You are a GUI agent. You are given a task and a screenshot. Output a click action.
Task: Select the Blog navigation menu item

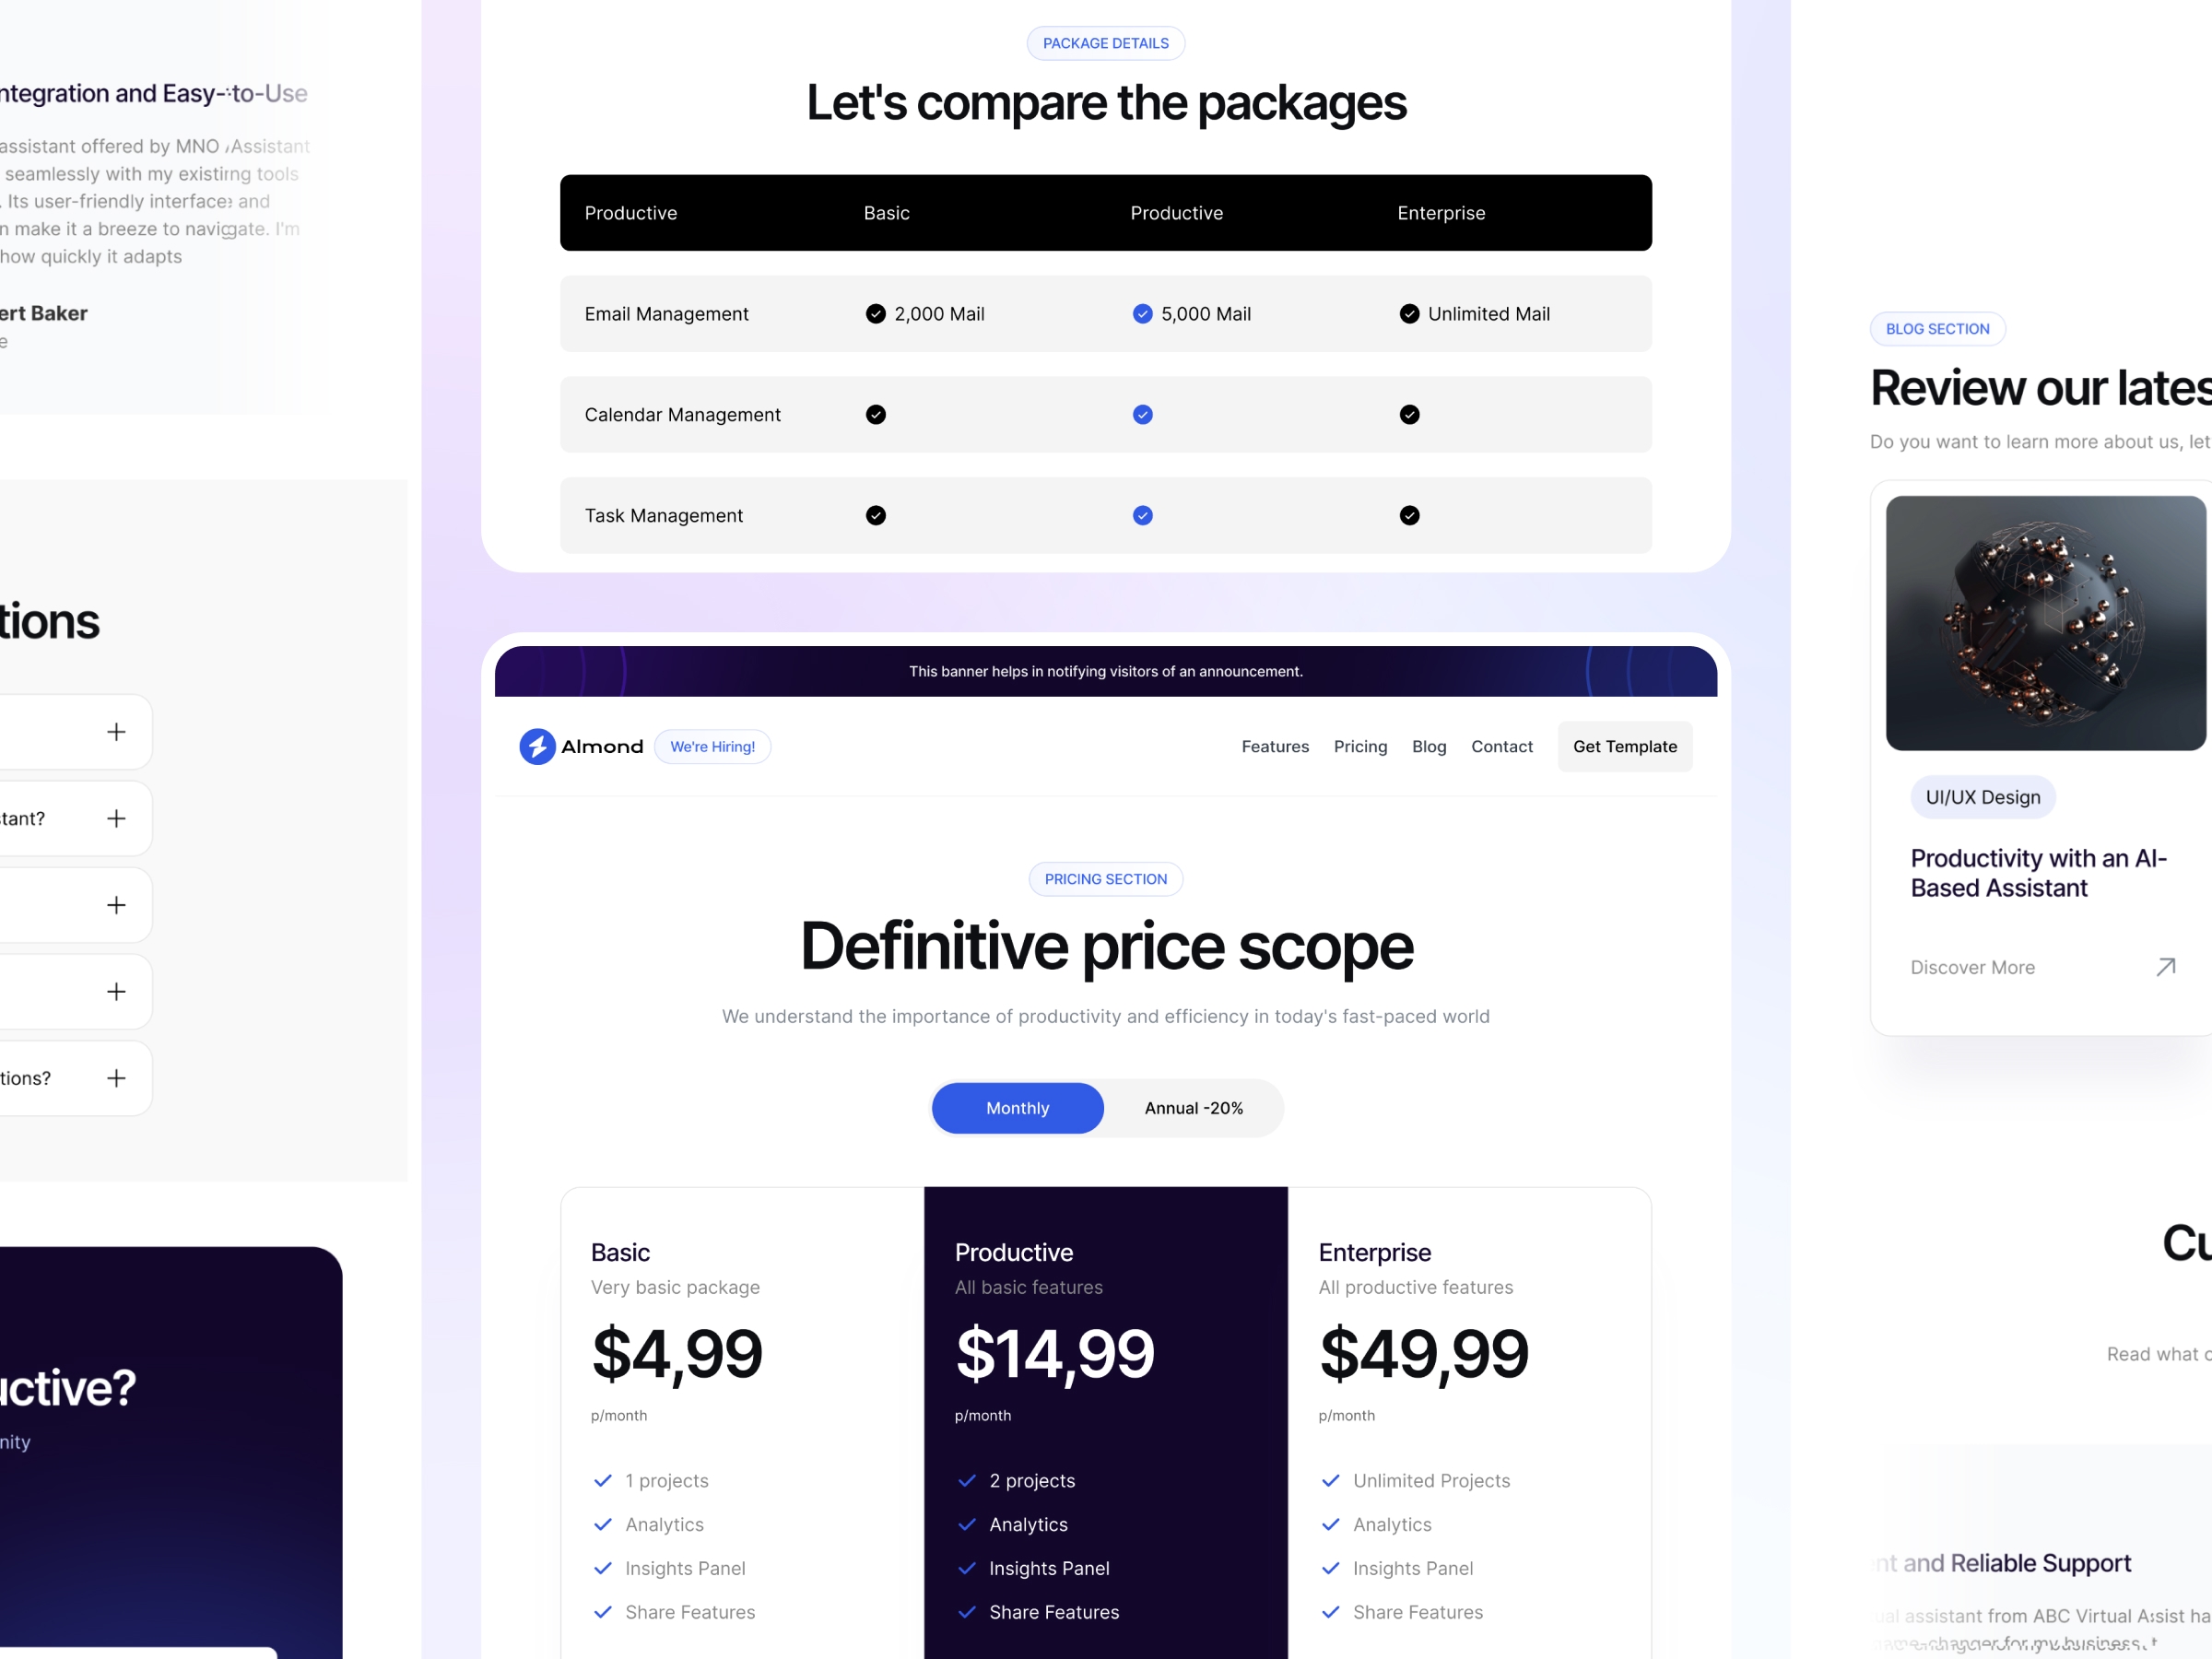[1429, 747]
